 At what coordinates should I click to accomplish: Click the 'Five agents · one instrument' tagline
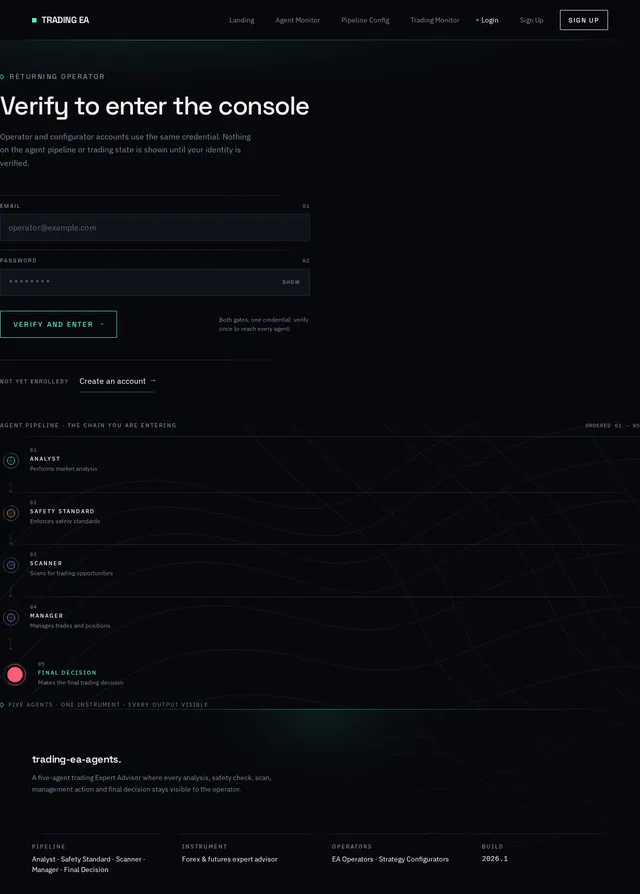108,705
